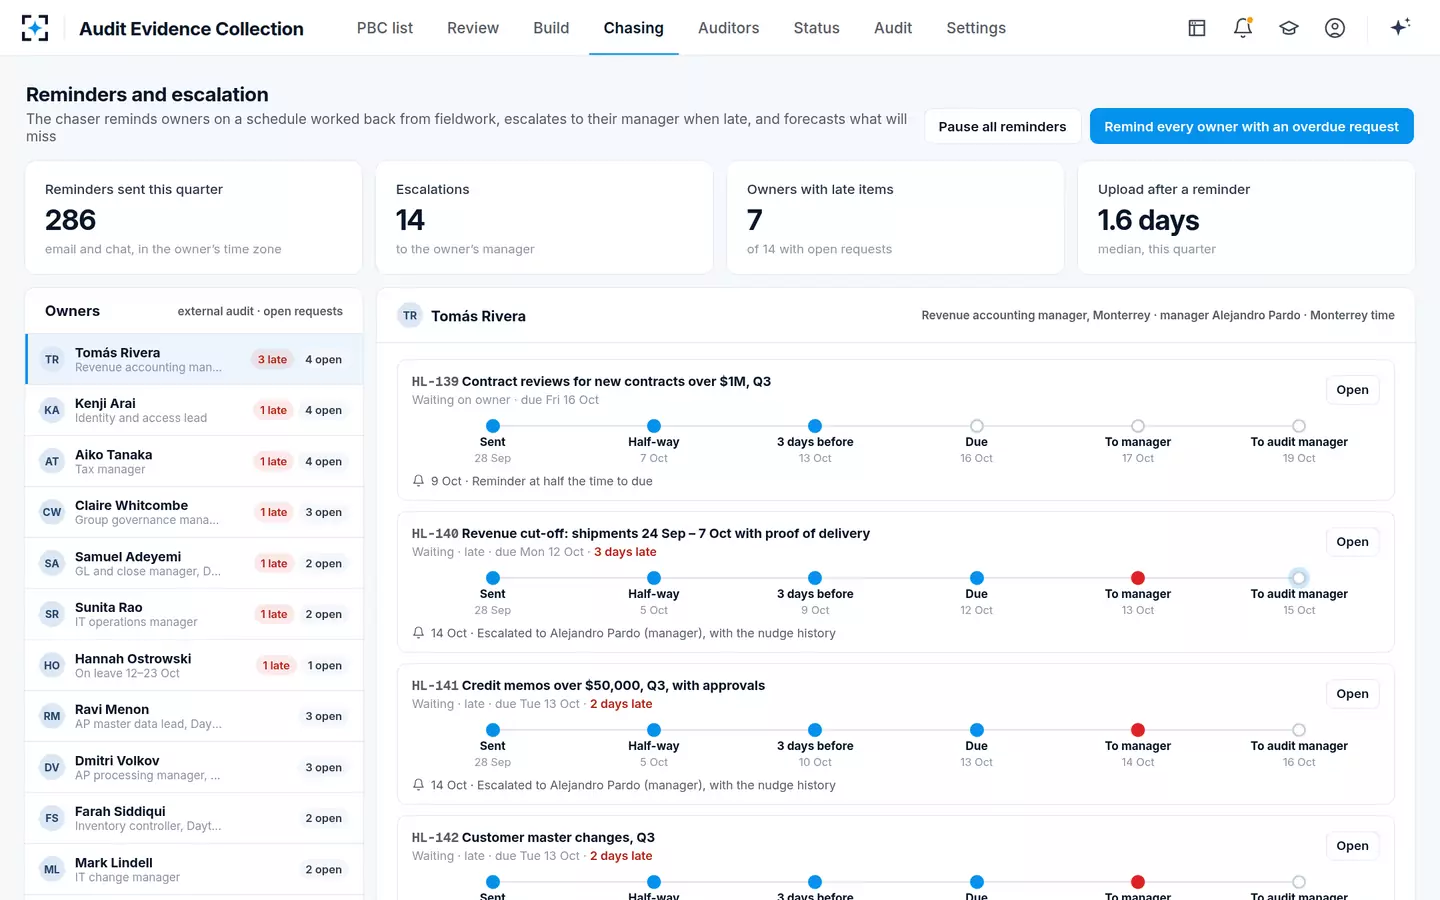Image resolution: width=1440 pixels, height=900 pixels.
Task: Switch to the PBC list tab
Action: tap(385, 28)
